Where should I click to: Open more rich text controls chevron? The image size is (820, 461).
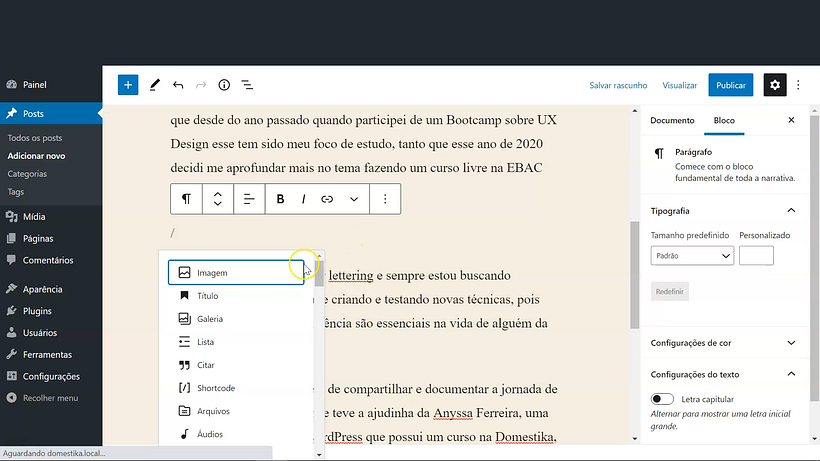click(x=354, y=199)
